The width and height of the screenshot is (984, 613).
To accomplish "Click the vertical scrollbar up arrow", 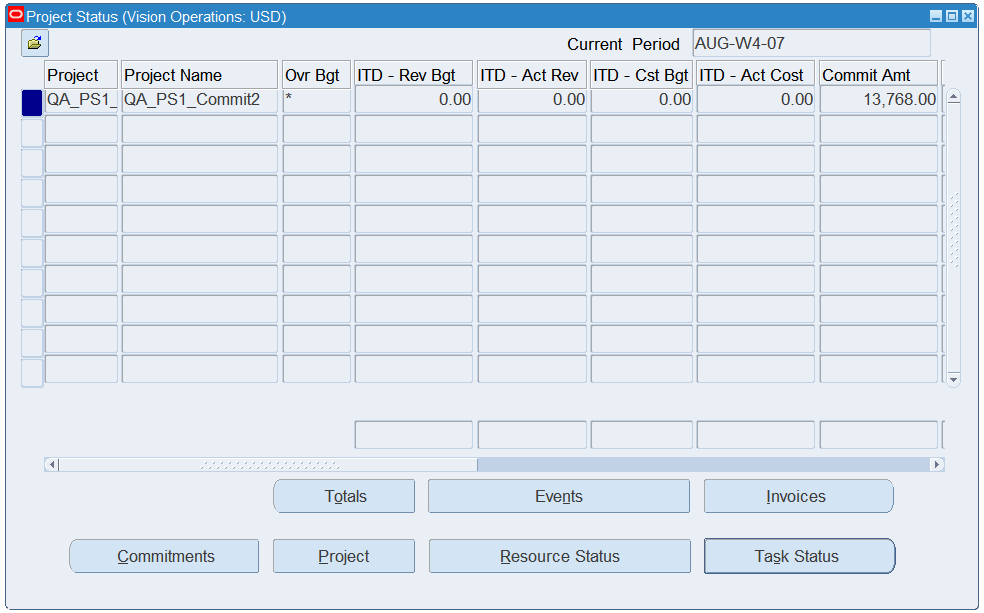I will [953, 97].
